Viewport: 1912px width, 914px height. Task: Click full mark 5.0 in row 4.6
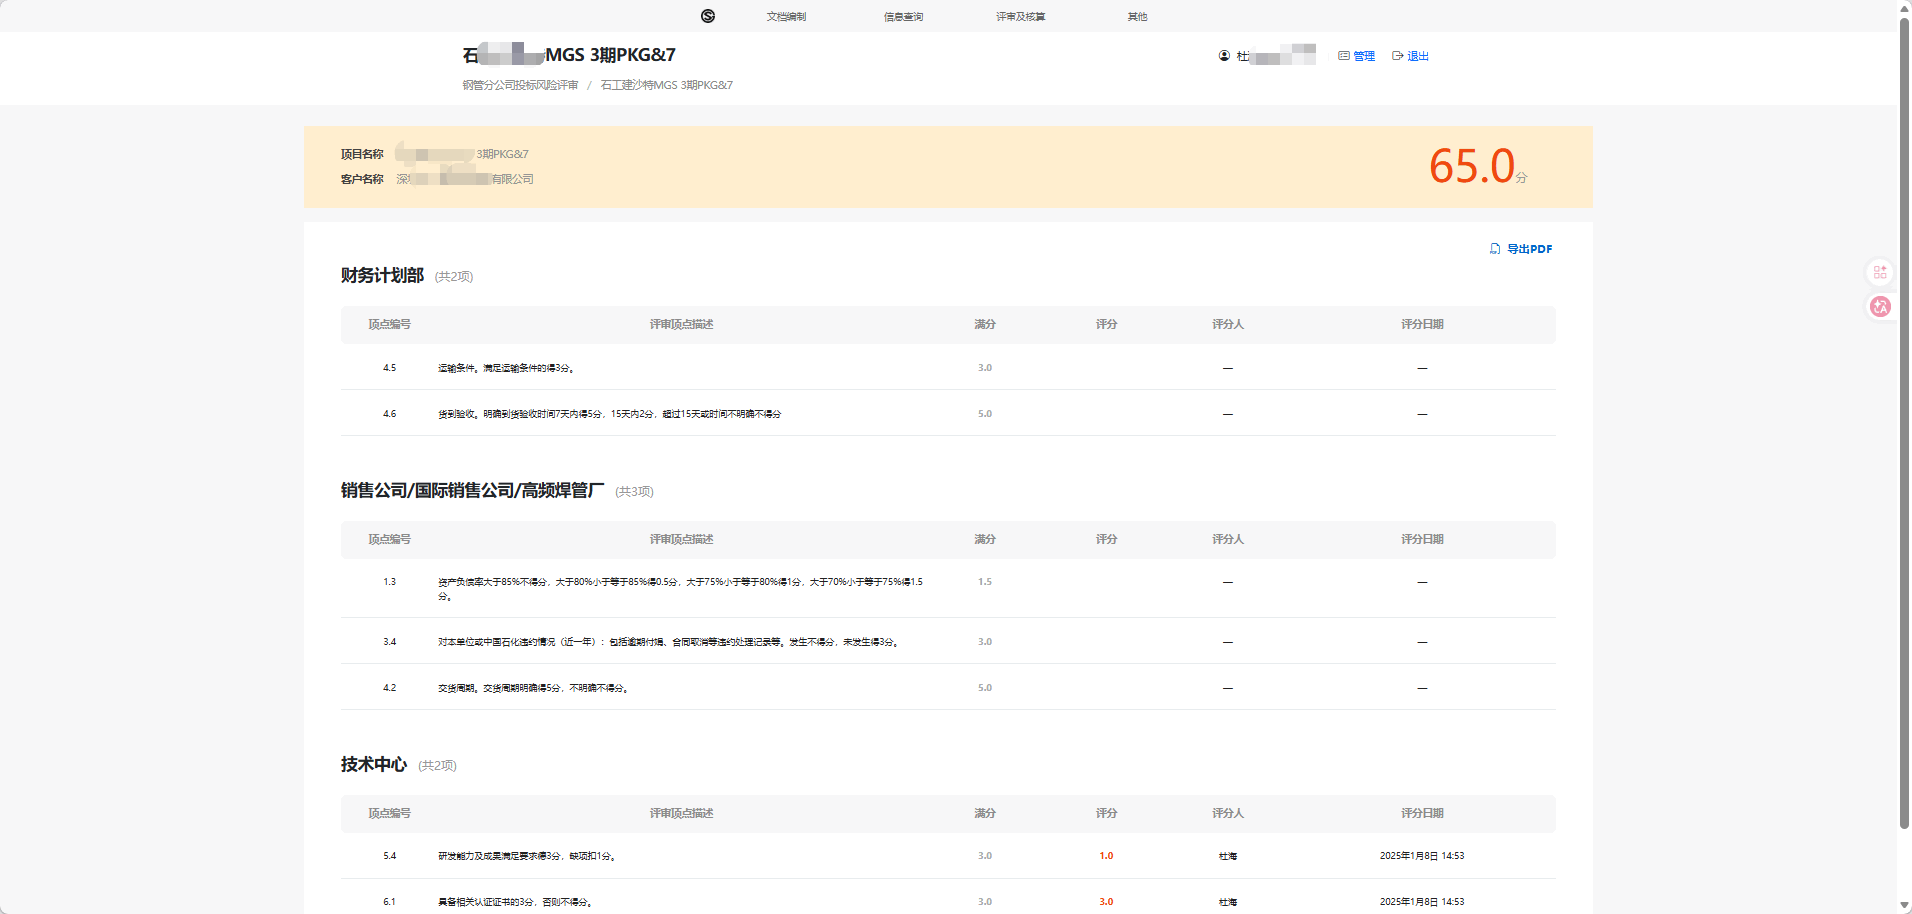click(985, 414)
